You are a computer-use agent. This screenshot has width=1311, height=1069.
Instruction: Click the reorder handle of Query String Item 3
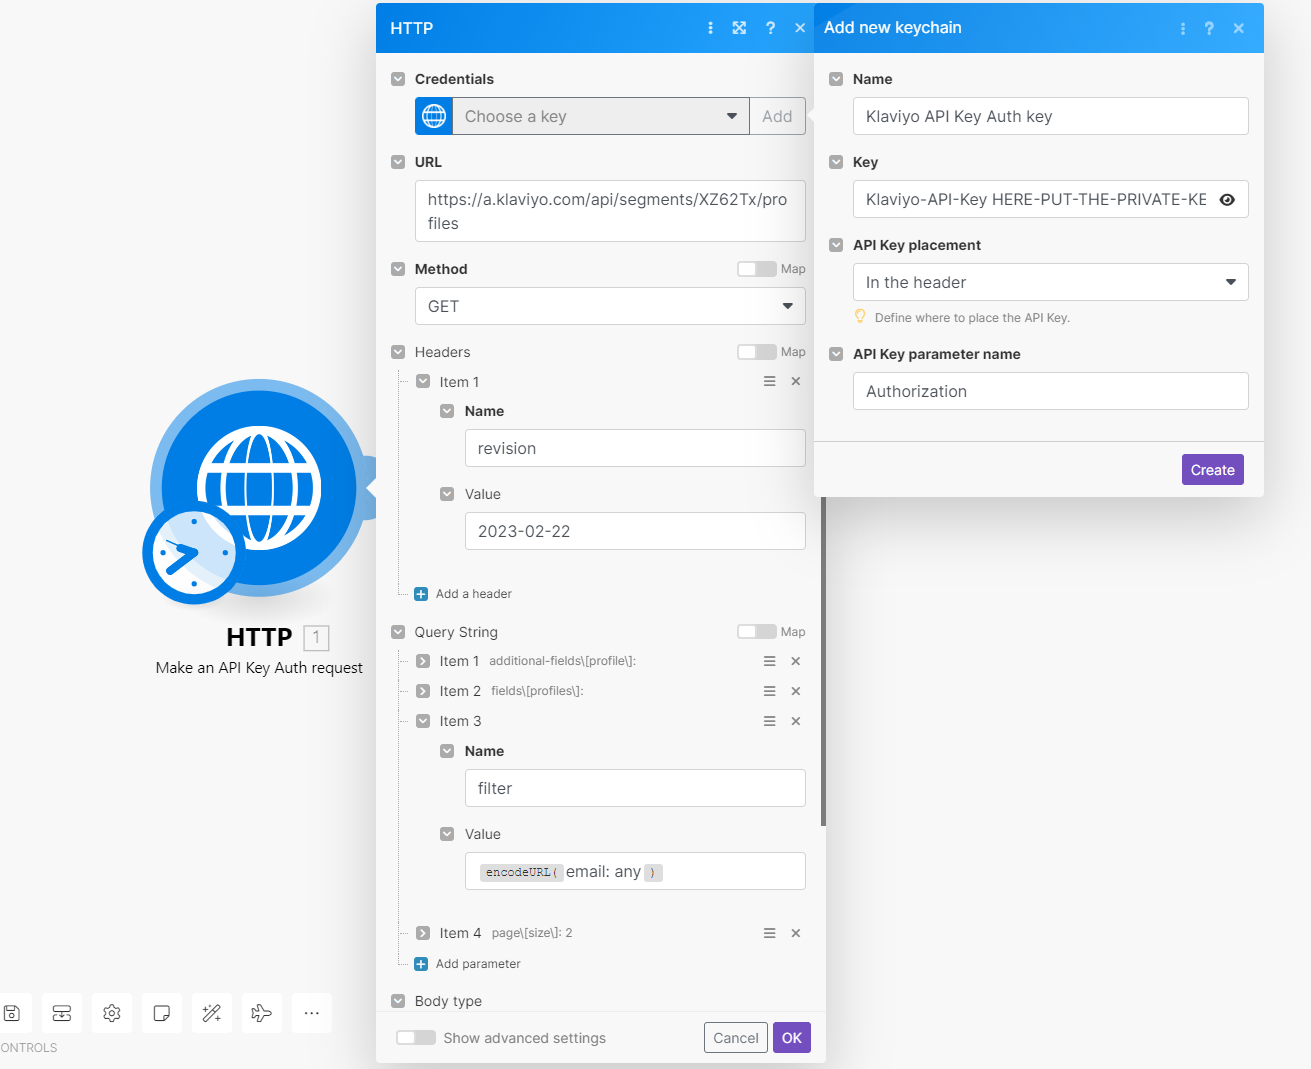click(770, 721)
